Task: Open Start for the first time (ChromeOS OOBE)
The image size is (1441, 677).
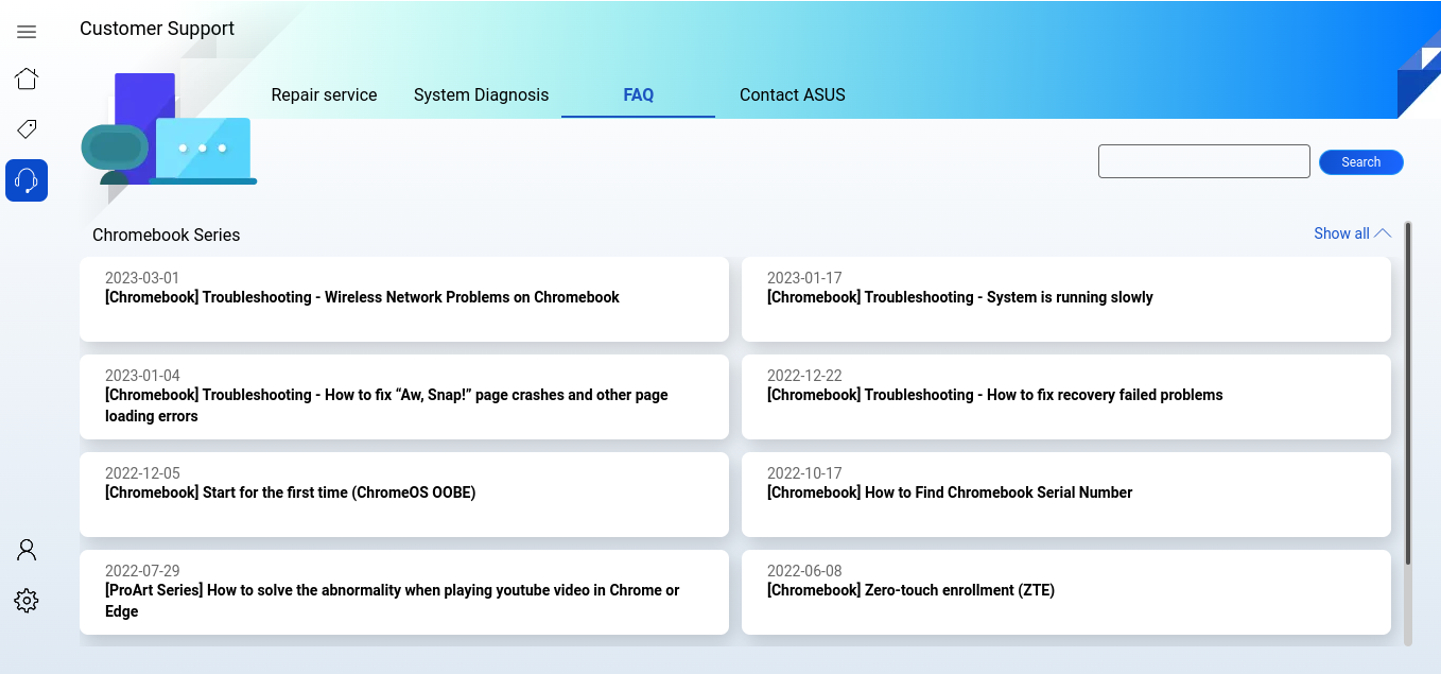Action: coord(404,494)
